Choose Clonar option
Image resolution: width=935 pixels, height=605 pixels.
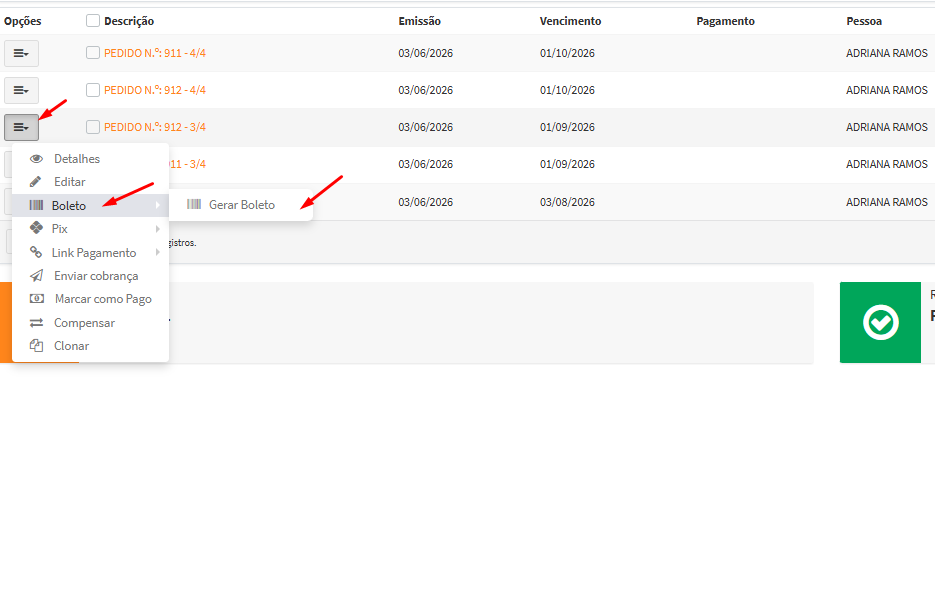point(91,346)
